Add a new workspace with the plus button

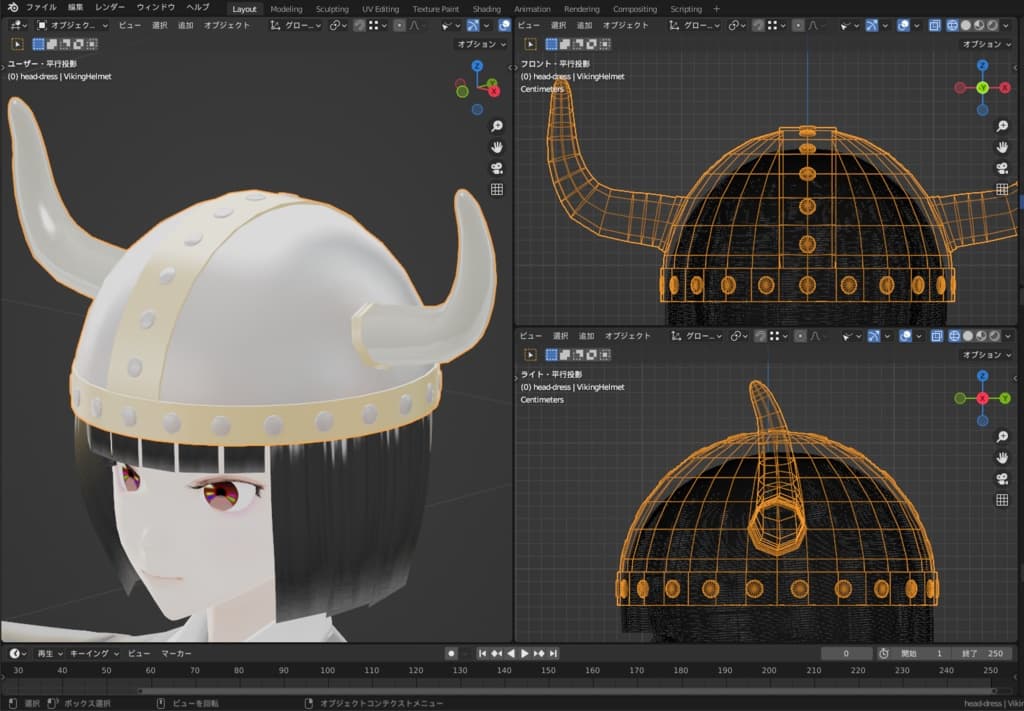(x=716, y=9)
